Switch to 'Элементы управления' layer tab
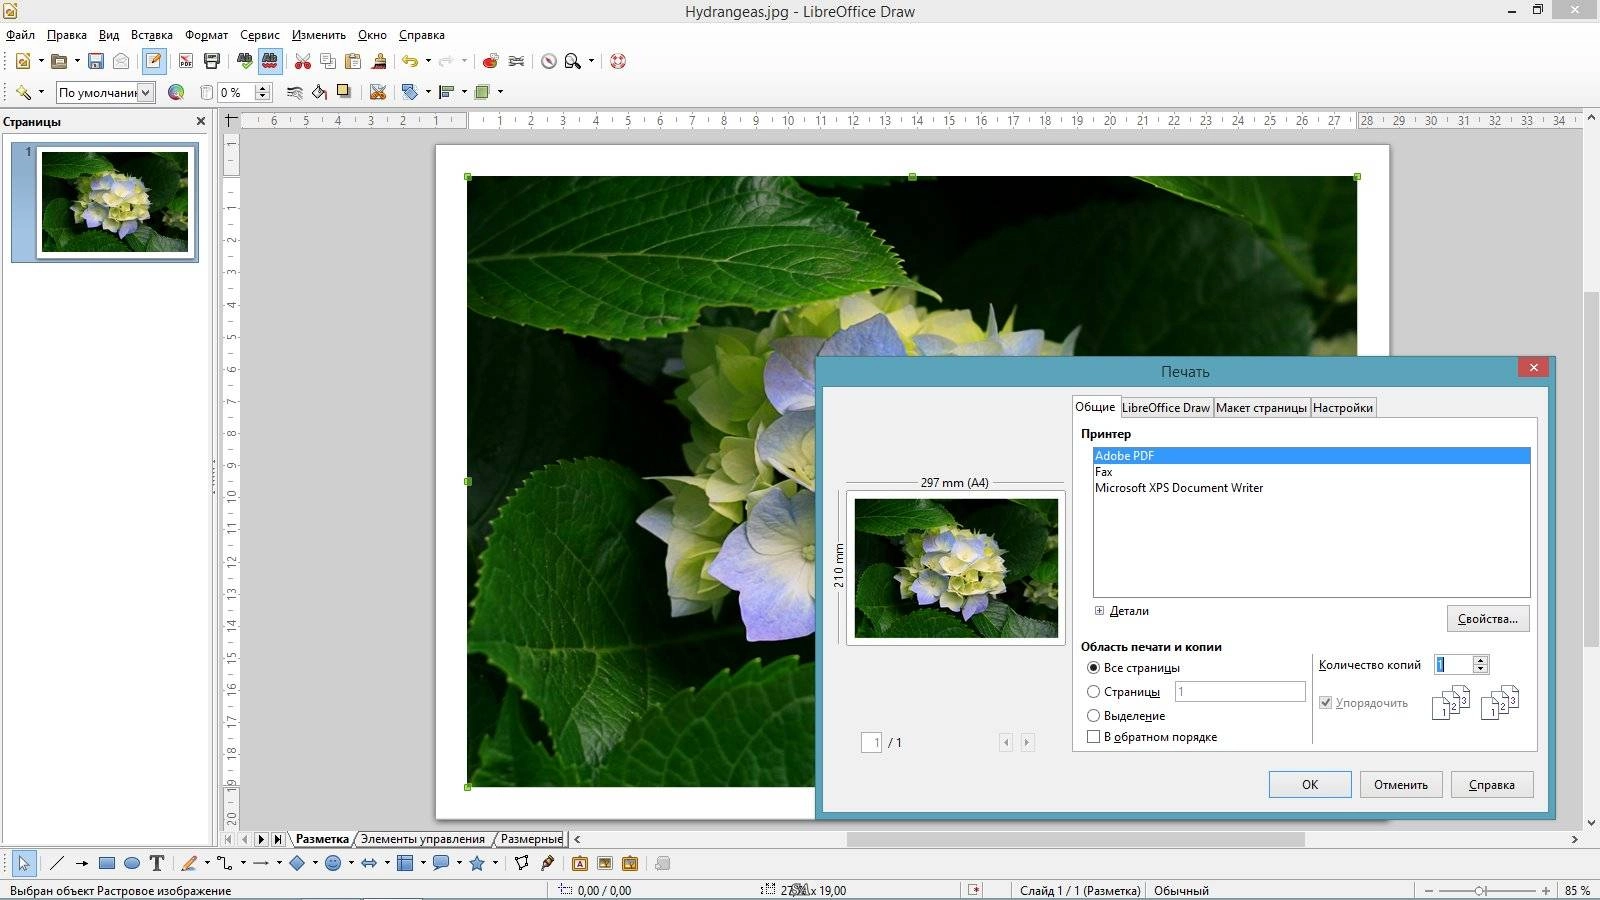The height and width of the screenshot is (900, 1600). [423, 839]
